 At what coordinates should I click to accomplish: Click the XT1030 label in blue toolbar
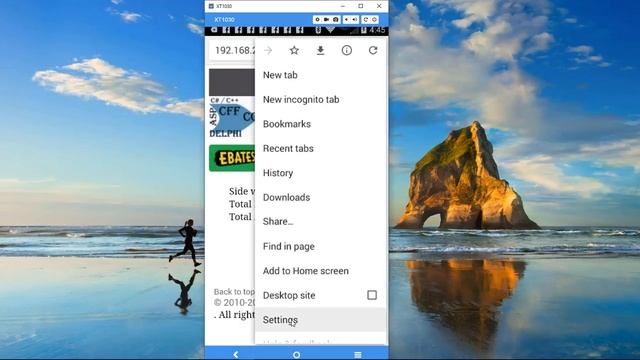(x=224, y=20)
